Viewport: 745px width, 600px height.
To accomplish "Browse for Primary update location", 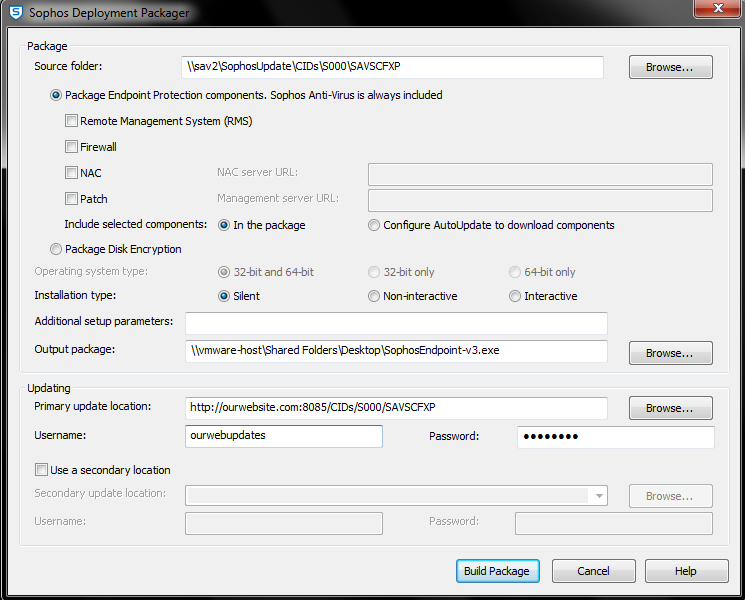I will [x=670, y=408].
